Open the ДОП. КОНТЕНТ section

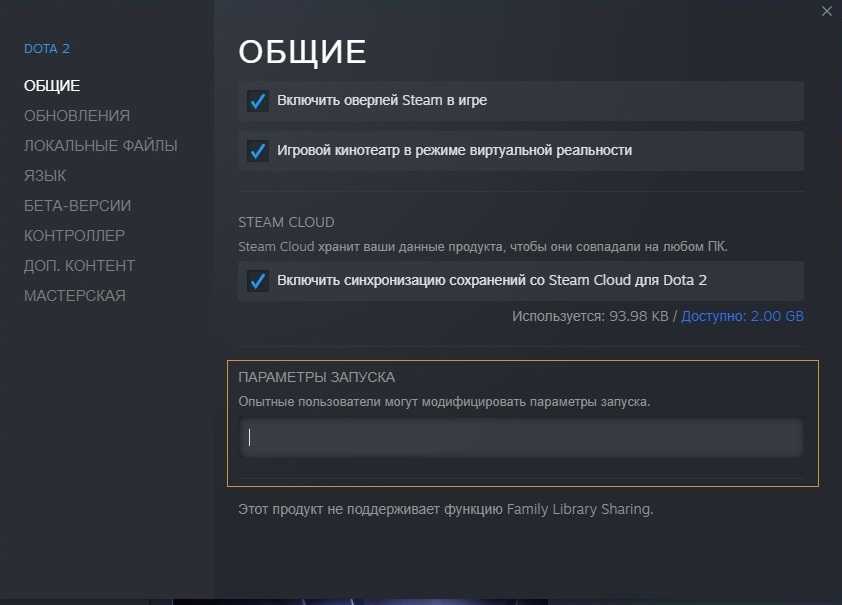79,266
